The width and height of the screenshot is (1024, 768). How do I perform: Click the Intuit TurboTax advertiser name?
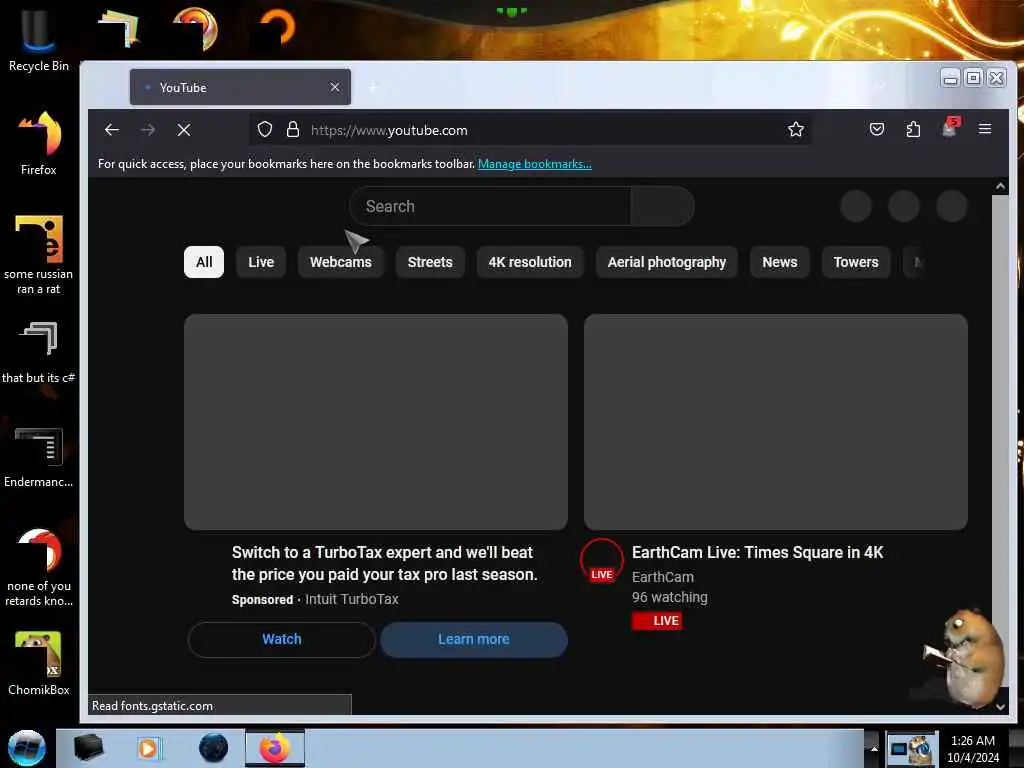pos(352,599)
